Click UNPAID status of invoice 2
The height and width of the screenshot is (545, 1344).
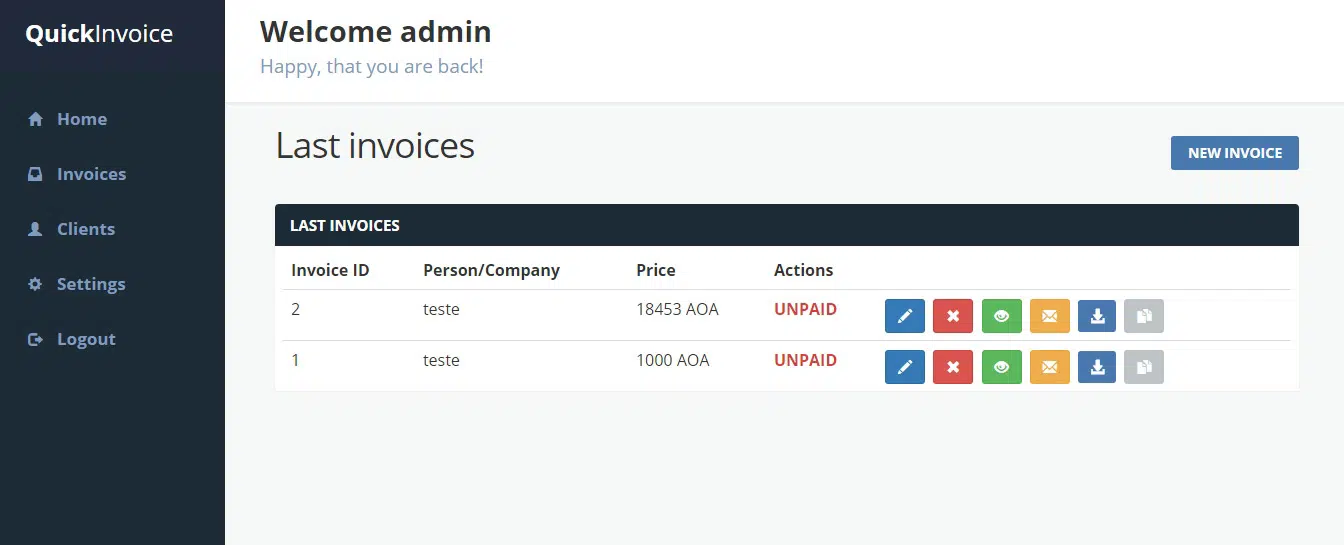805,310
